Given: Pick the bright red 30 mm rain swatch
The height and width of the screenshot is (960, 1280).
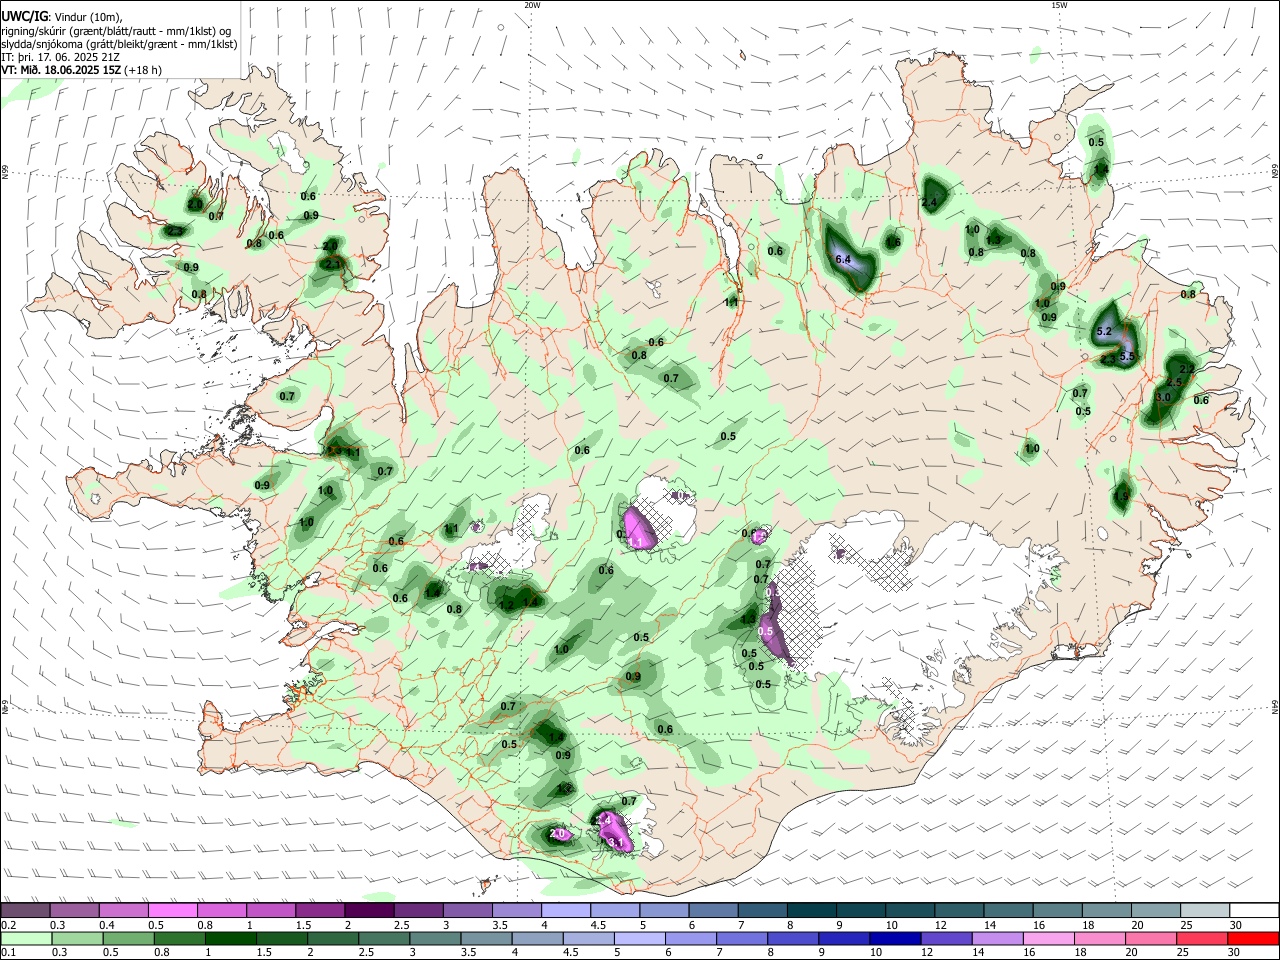Looking at the screenshot, I should (x=1253, y=938).
